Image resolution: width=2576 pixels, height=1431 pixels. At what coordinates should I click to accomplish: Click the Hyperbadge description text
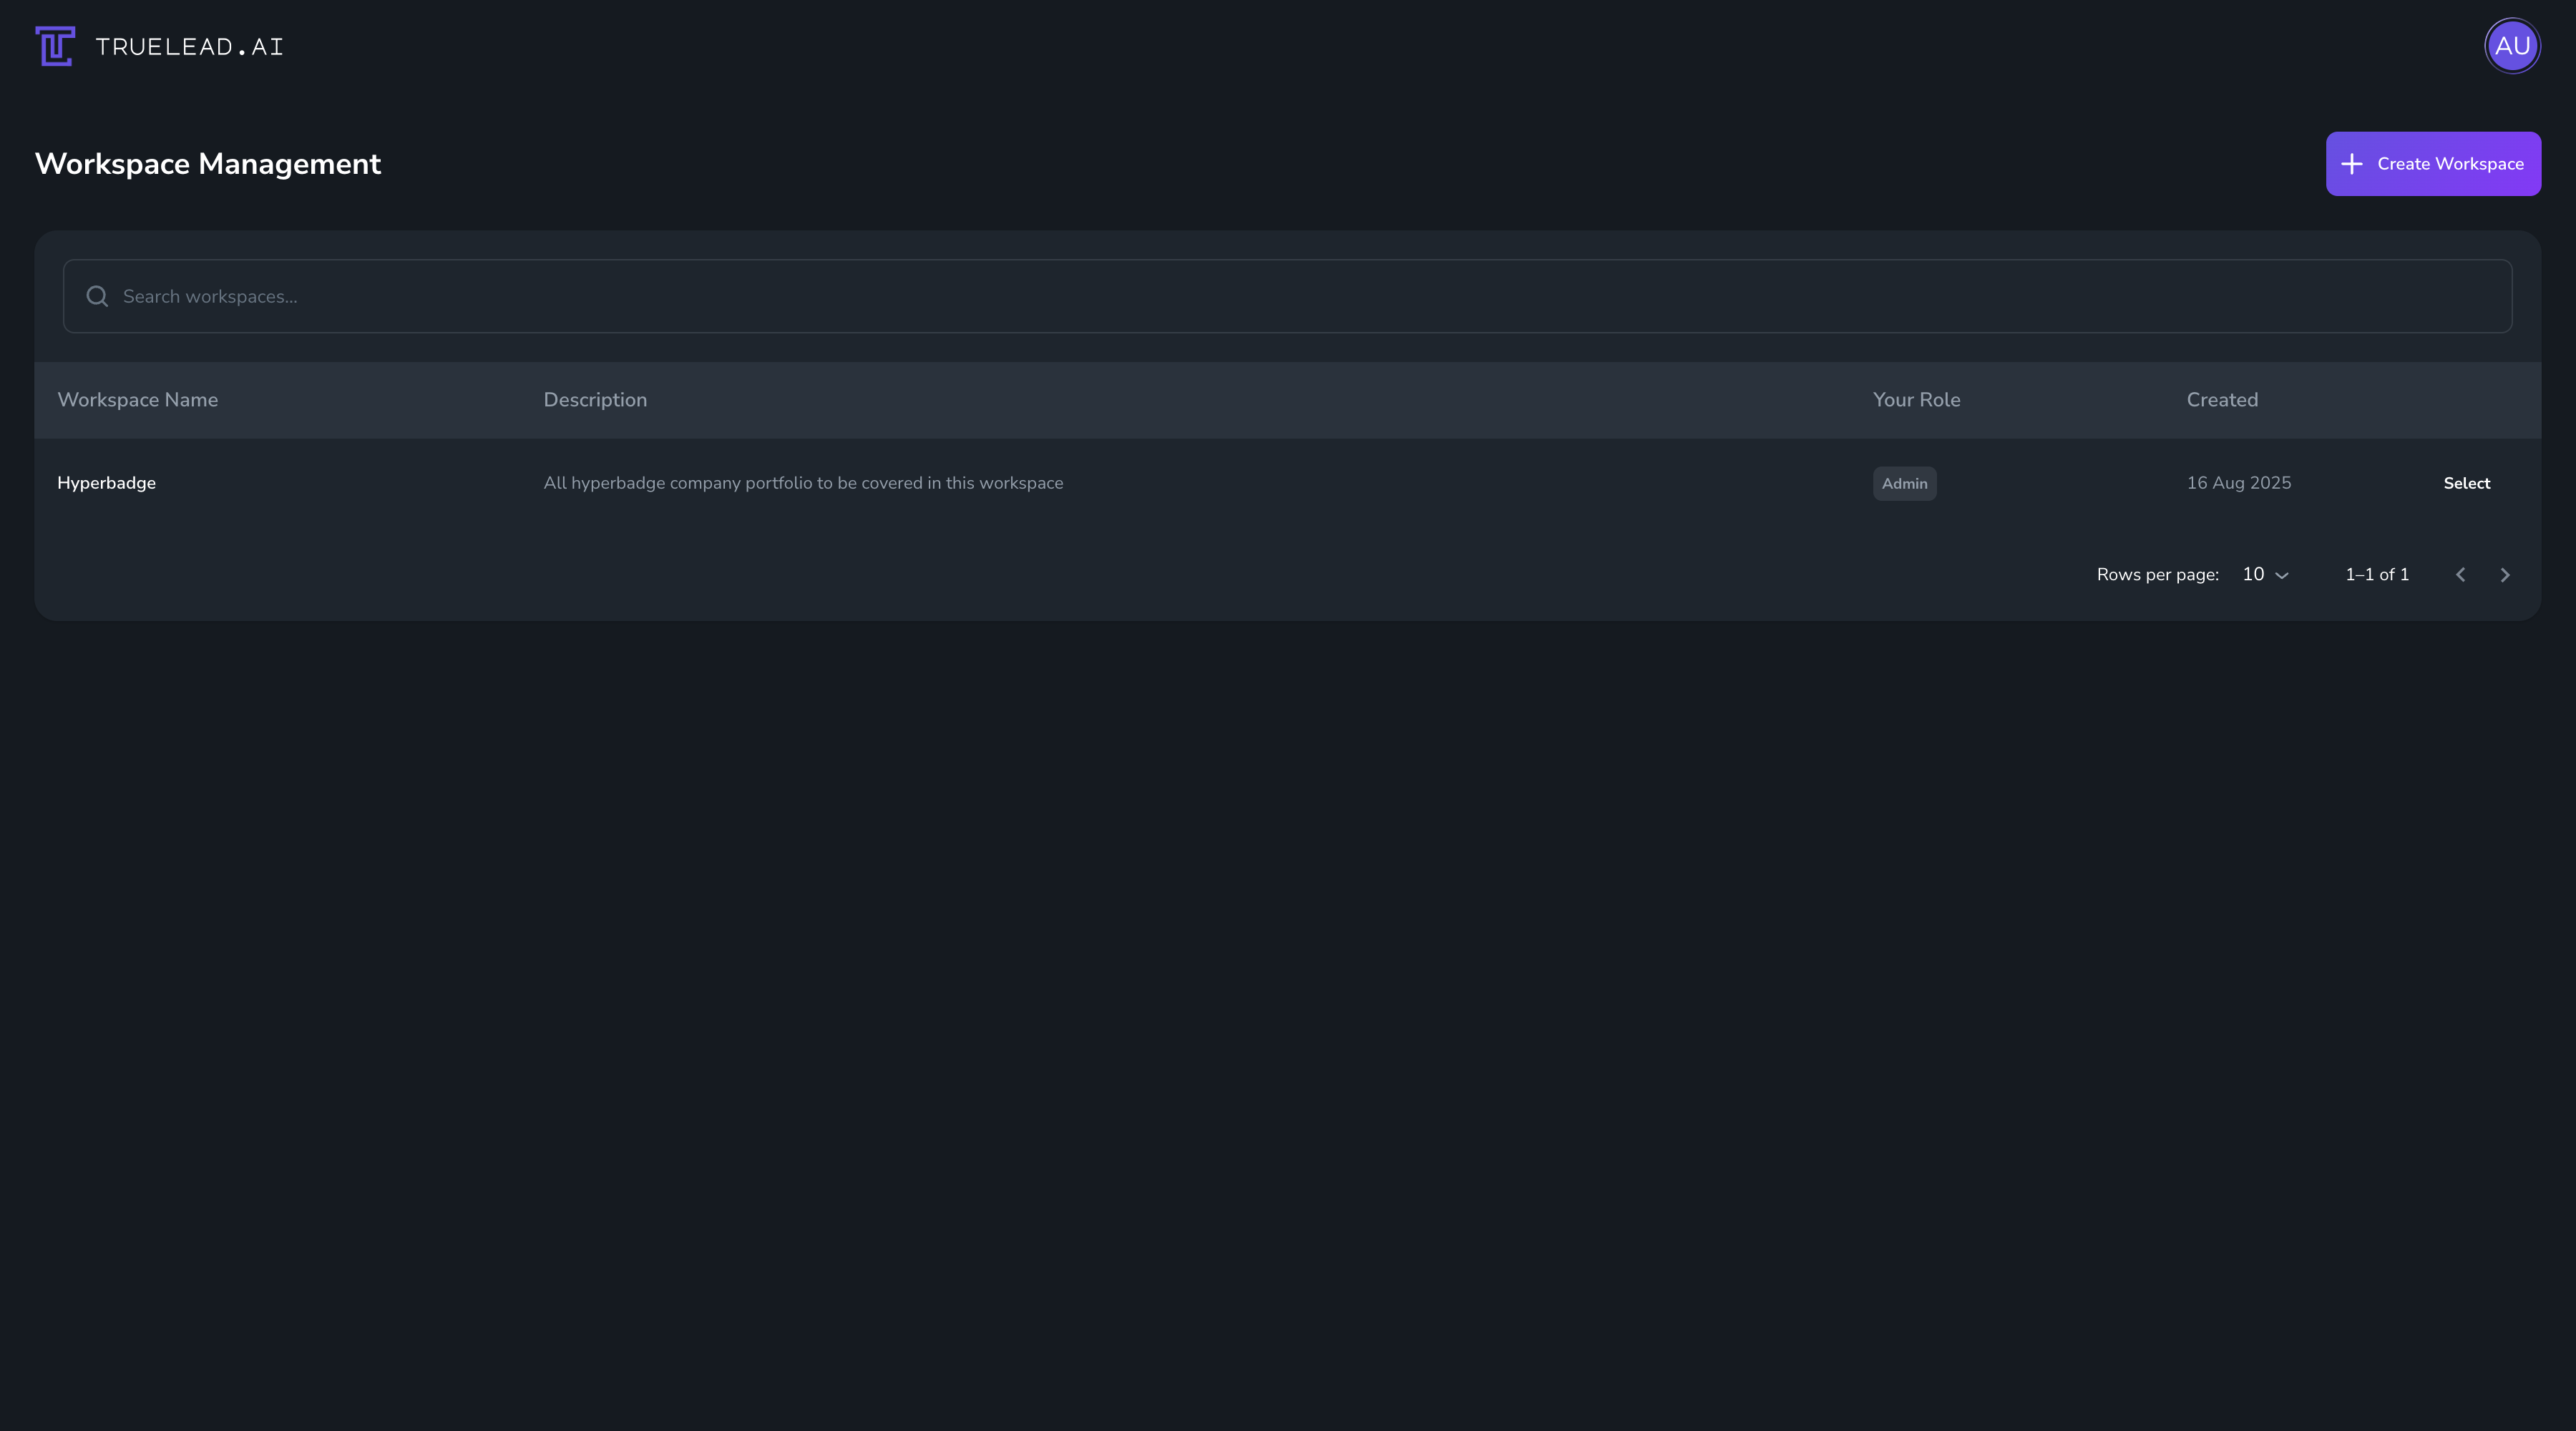(x=803, y=483)
